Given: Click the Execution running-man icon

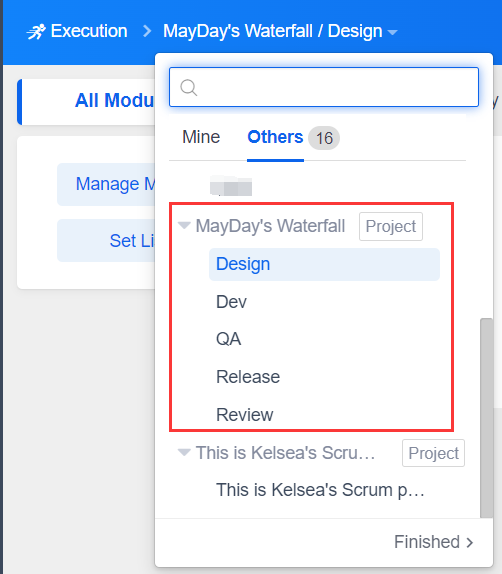Looking at the screenshot, I should [36, 31].
